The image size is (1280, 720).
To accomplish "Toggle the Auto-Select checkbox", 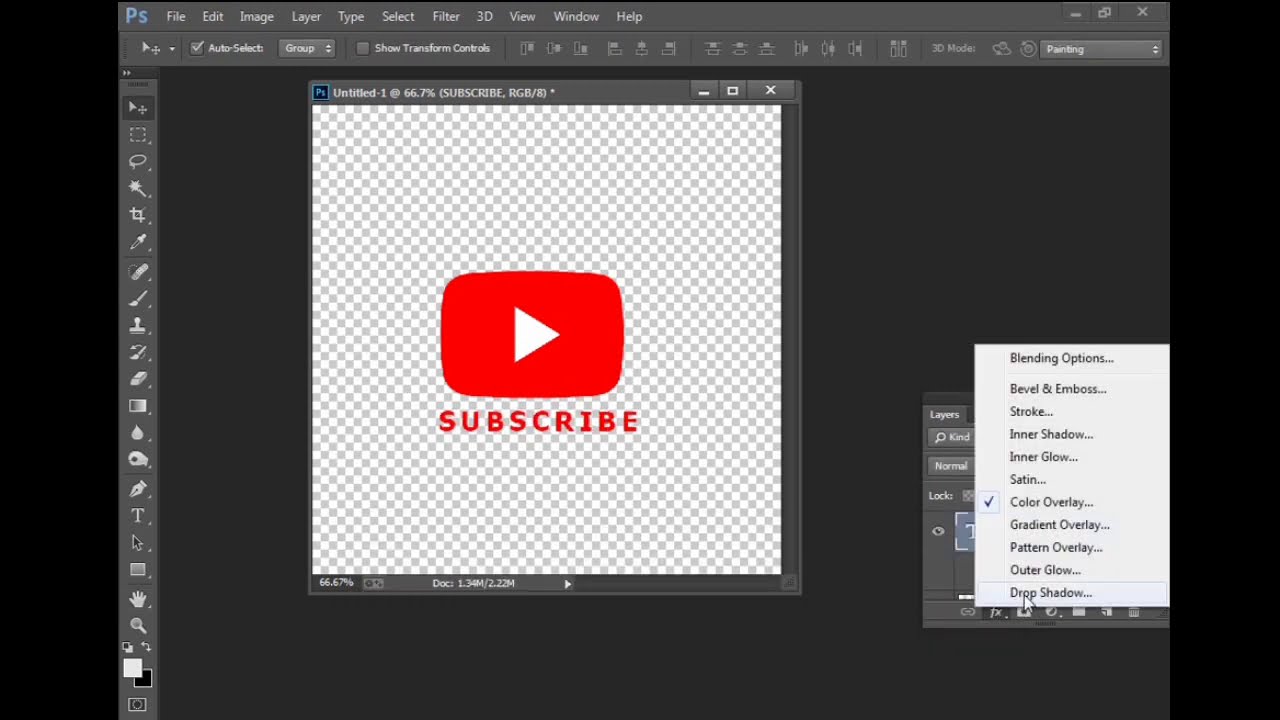I will point(197,48).
